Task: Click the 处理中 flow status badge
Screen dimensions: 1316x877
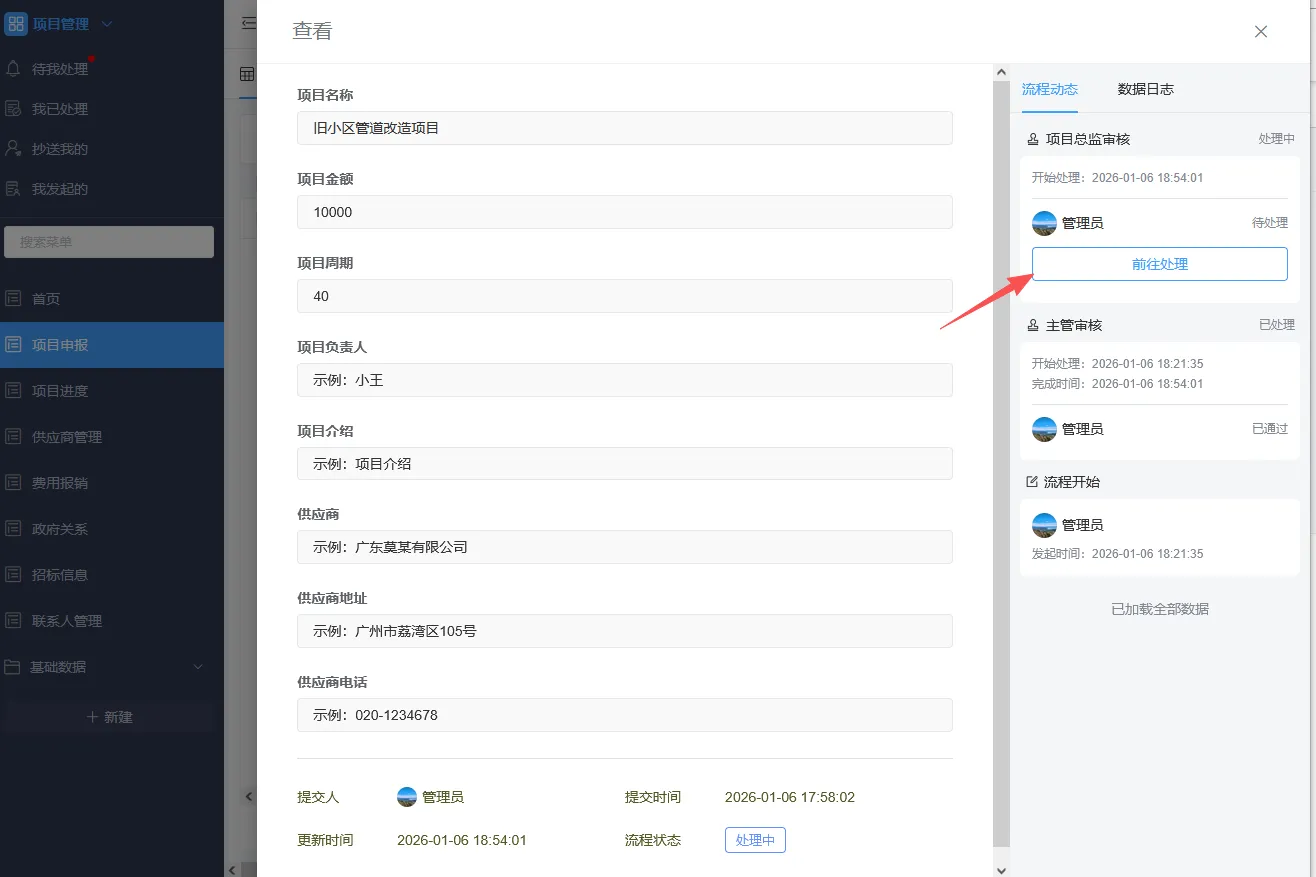Action: tap(754, 840)
